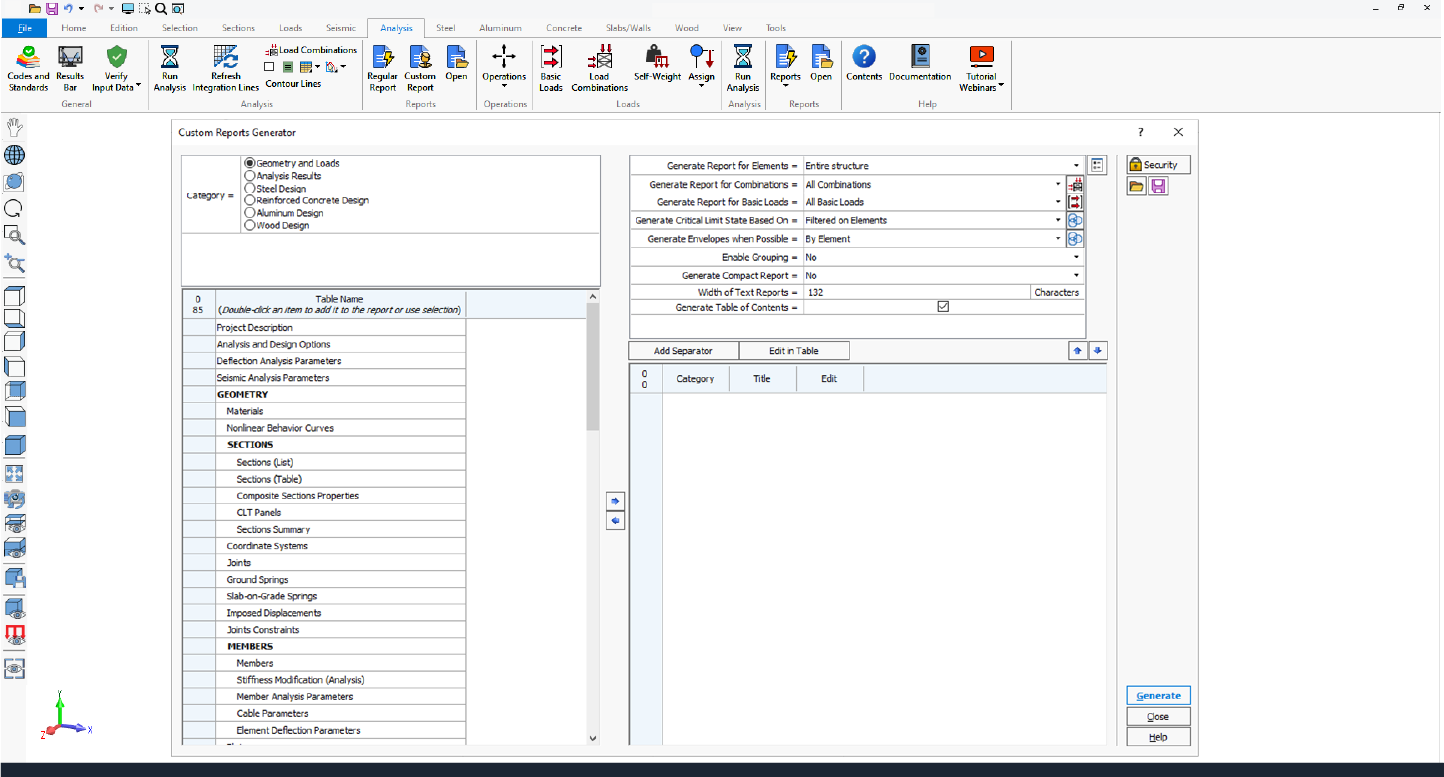The height and width of the screenshot is (777, 1444).
Task: Open the Generate Report for Elements dropdown
Action: click(x=1075, y=165)
